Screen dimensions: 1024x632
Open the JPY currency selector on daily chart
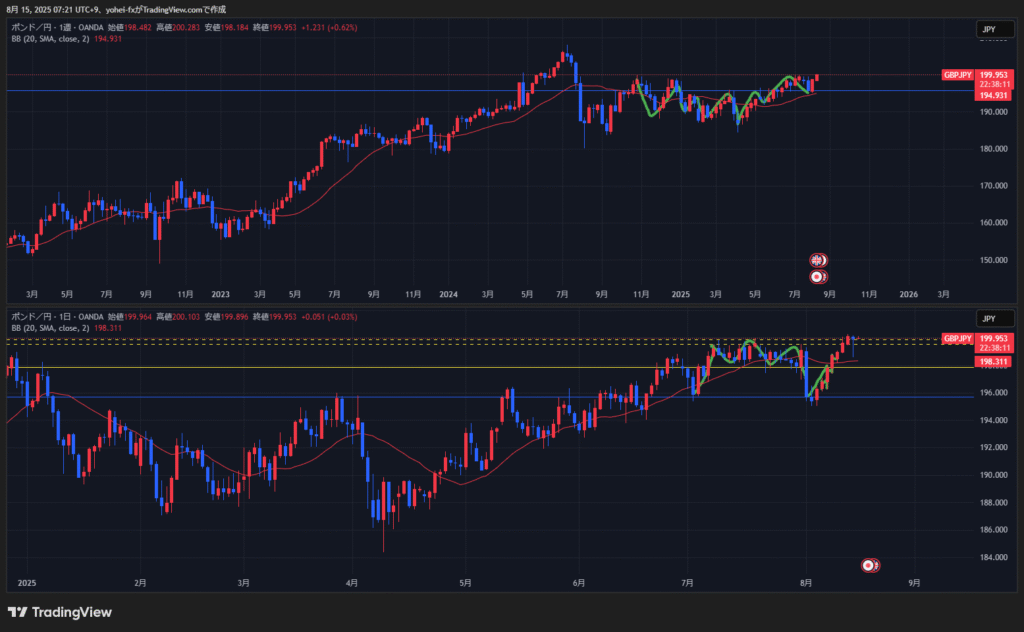(989, 318)
